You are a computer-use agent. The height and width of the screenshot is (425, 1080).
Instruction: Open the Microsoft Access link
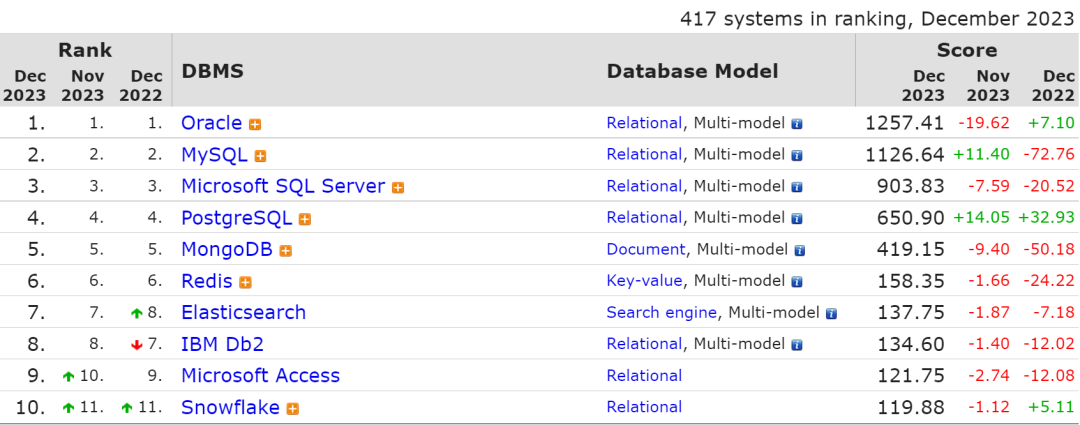tap(260, 375)
